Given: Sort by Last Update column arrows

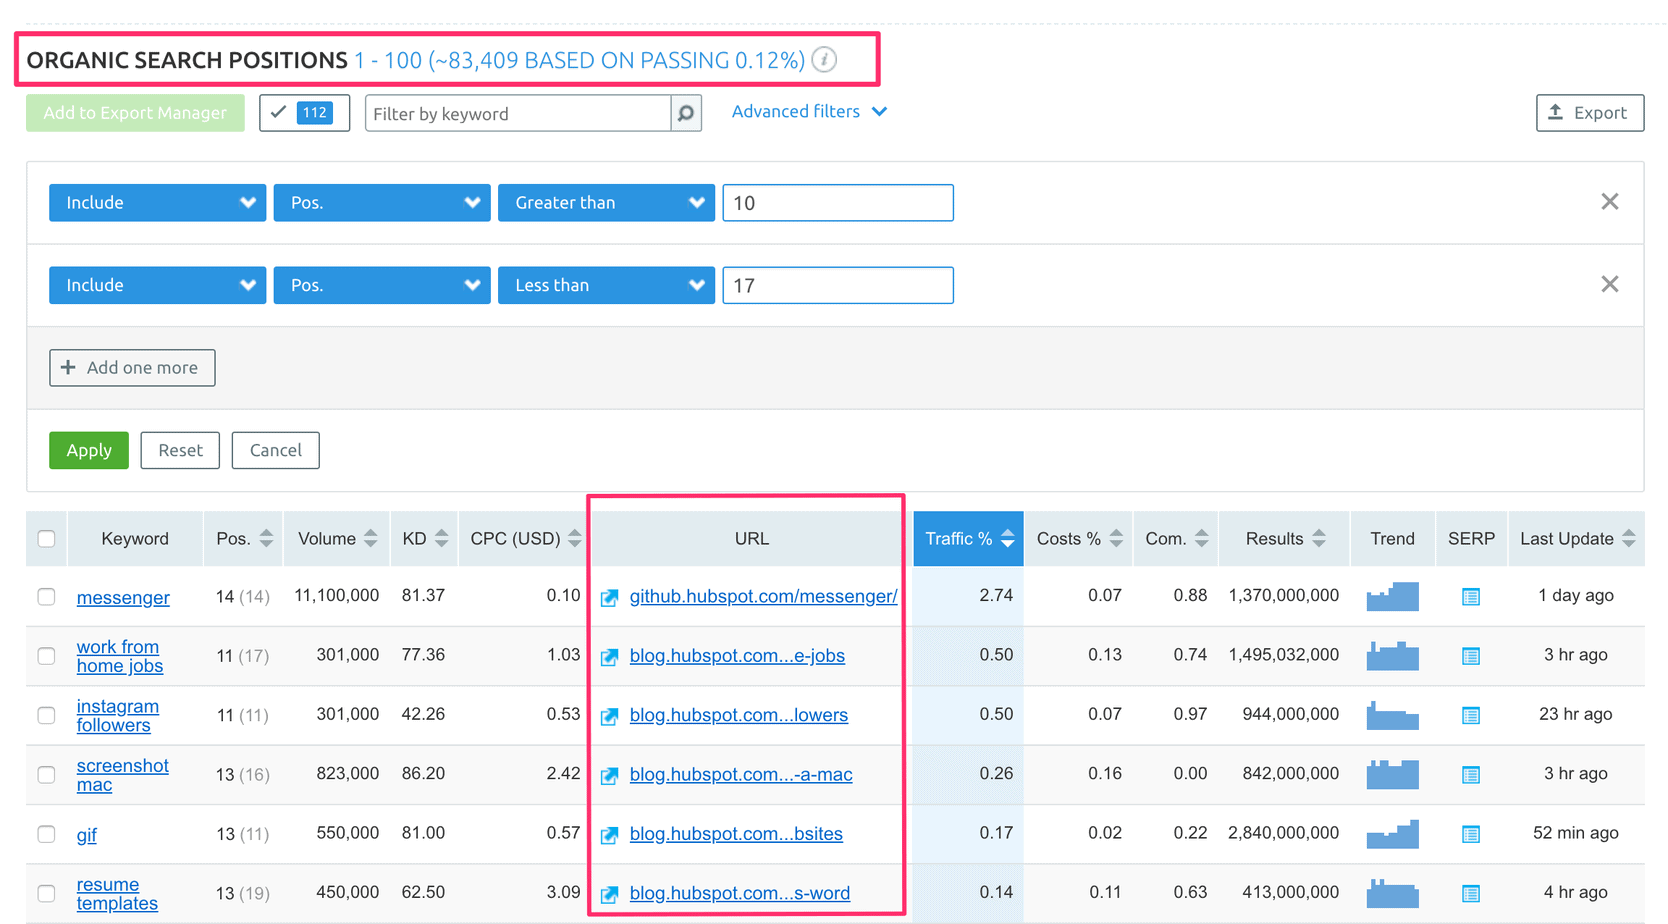Looking at the screenshot, I should (1629, 538).
